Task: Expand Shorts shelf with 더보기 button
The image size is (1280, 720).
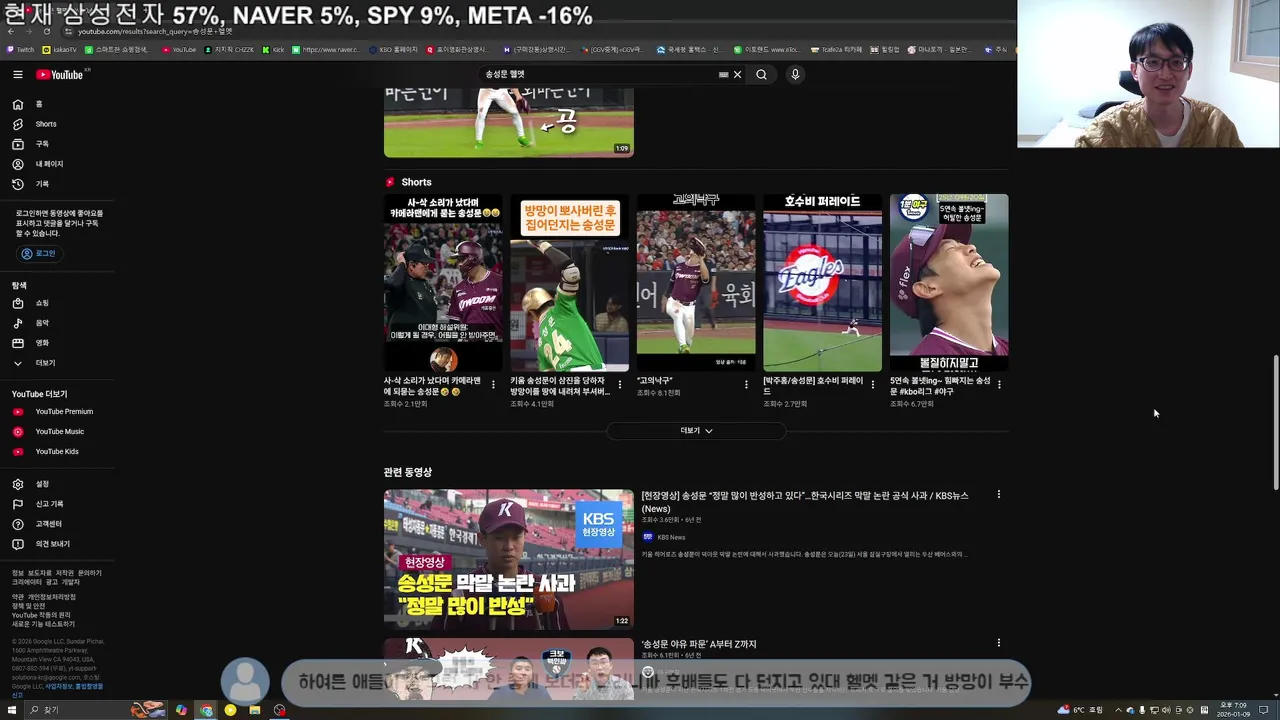Action: [696, 431]
